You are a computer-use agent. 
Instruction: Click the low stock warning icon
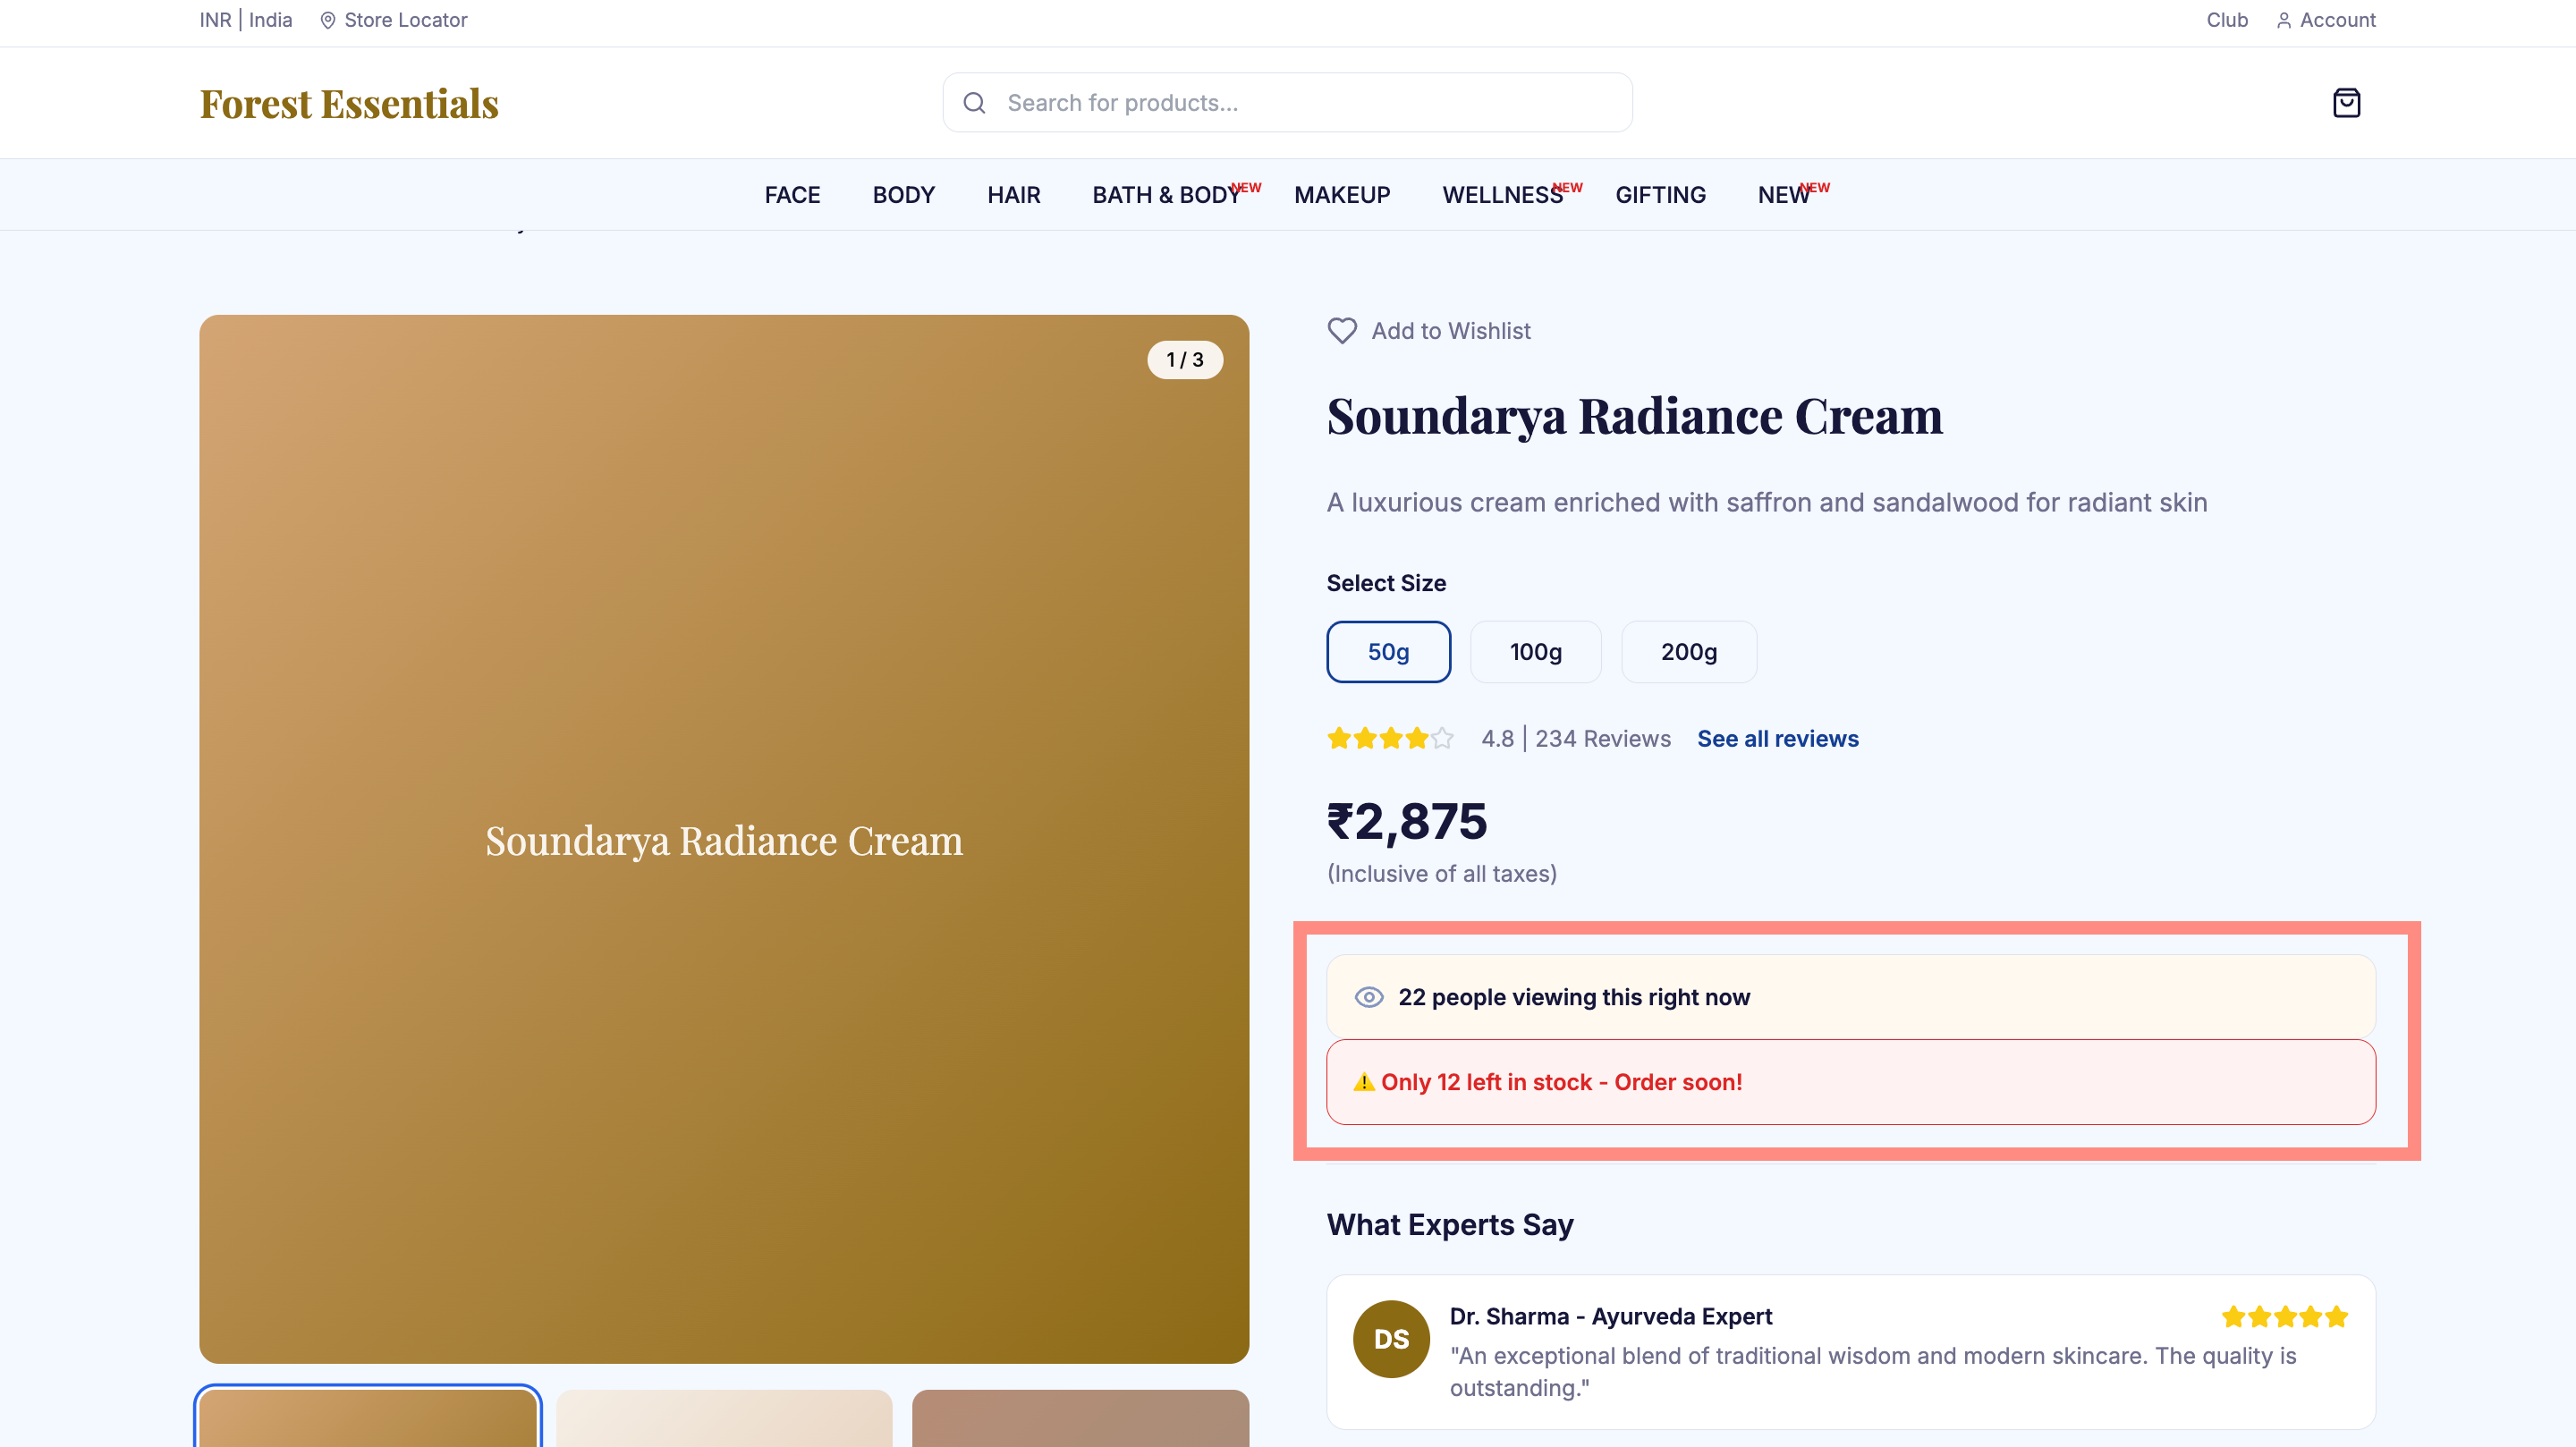(1364, 1082)
